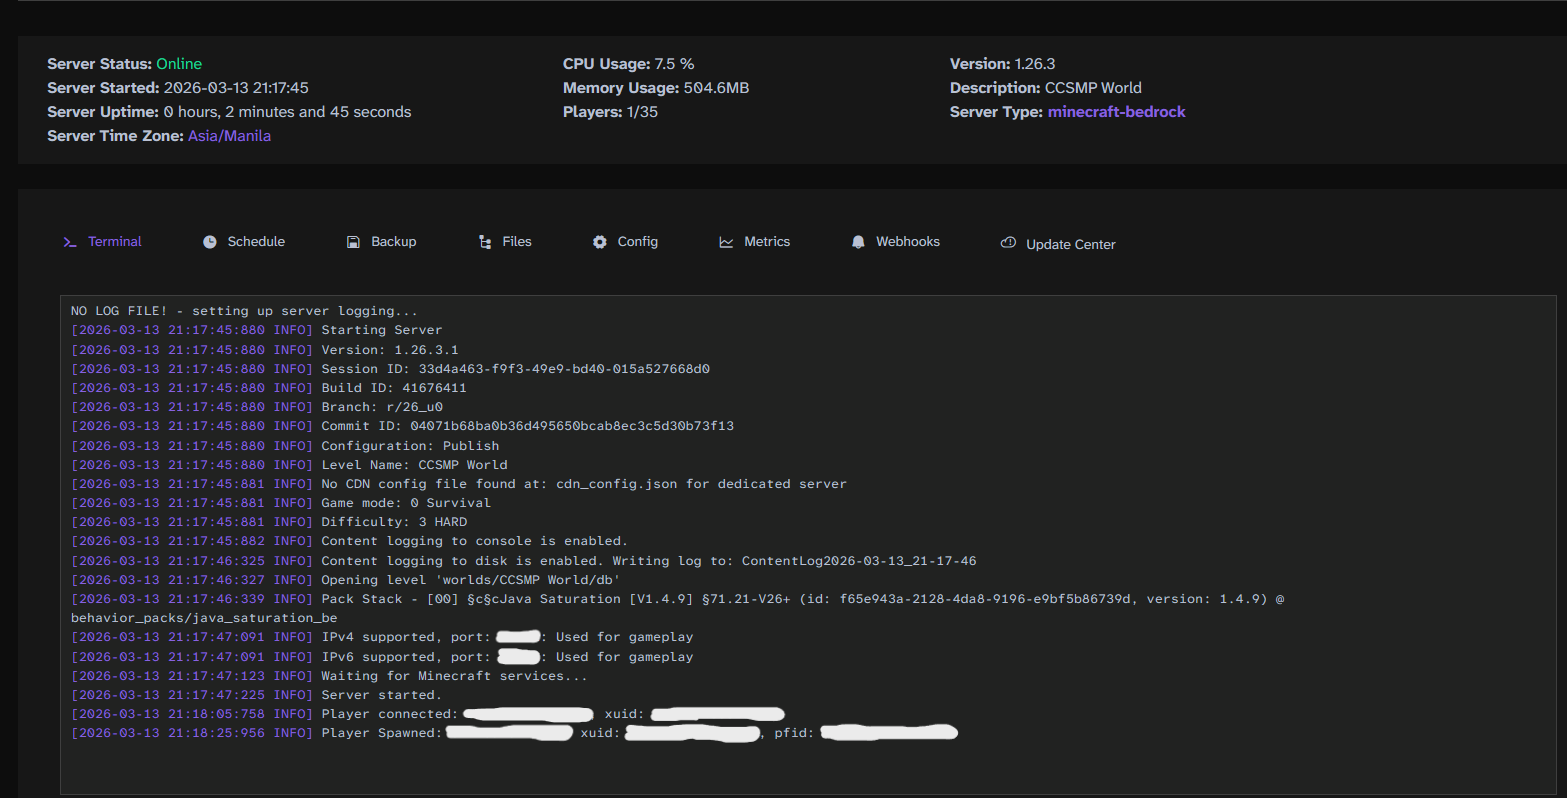Click the Update Center cloud icon
The image size is (1567, 798).
click(1008, 243)
